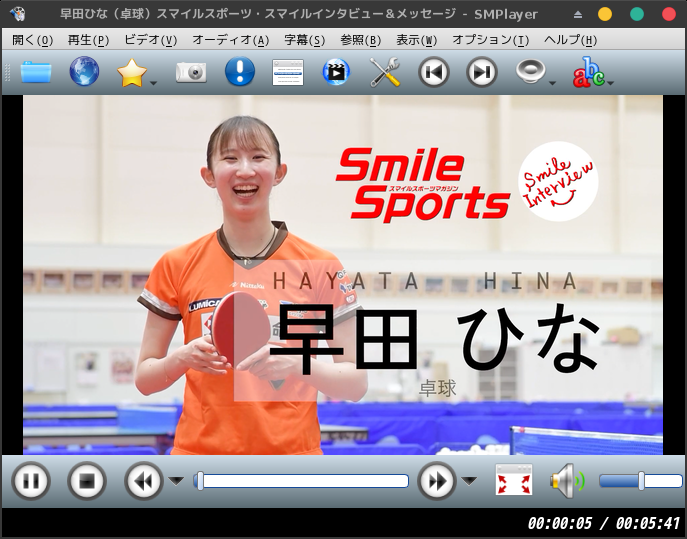This screenshot has width=687, height=539.
Task: Stop the video playback
Action: click(x=87, y=481)
